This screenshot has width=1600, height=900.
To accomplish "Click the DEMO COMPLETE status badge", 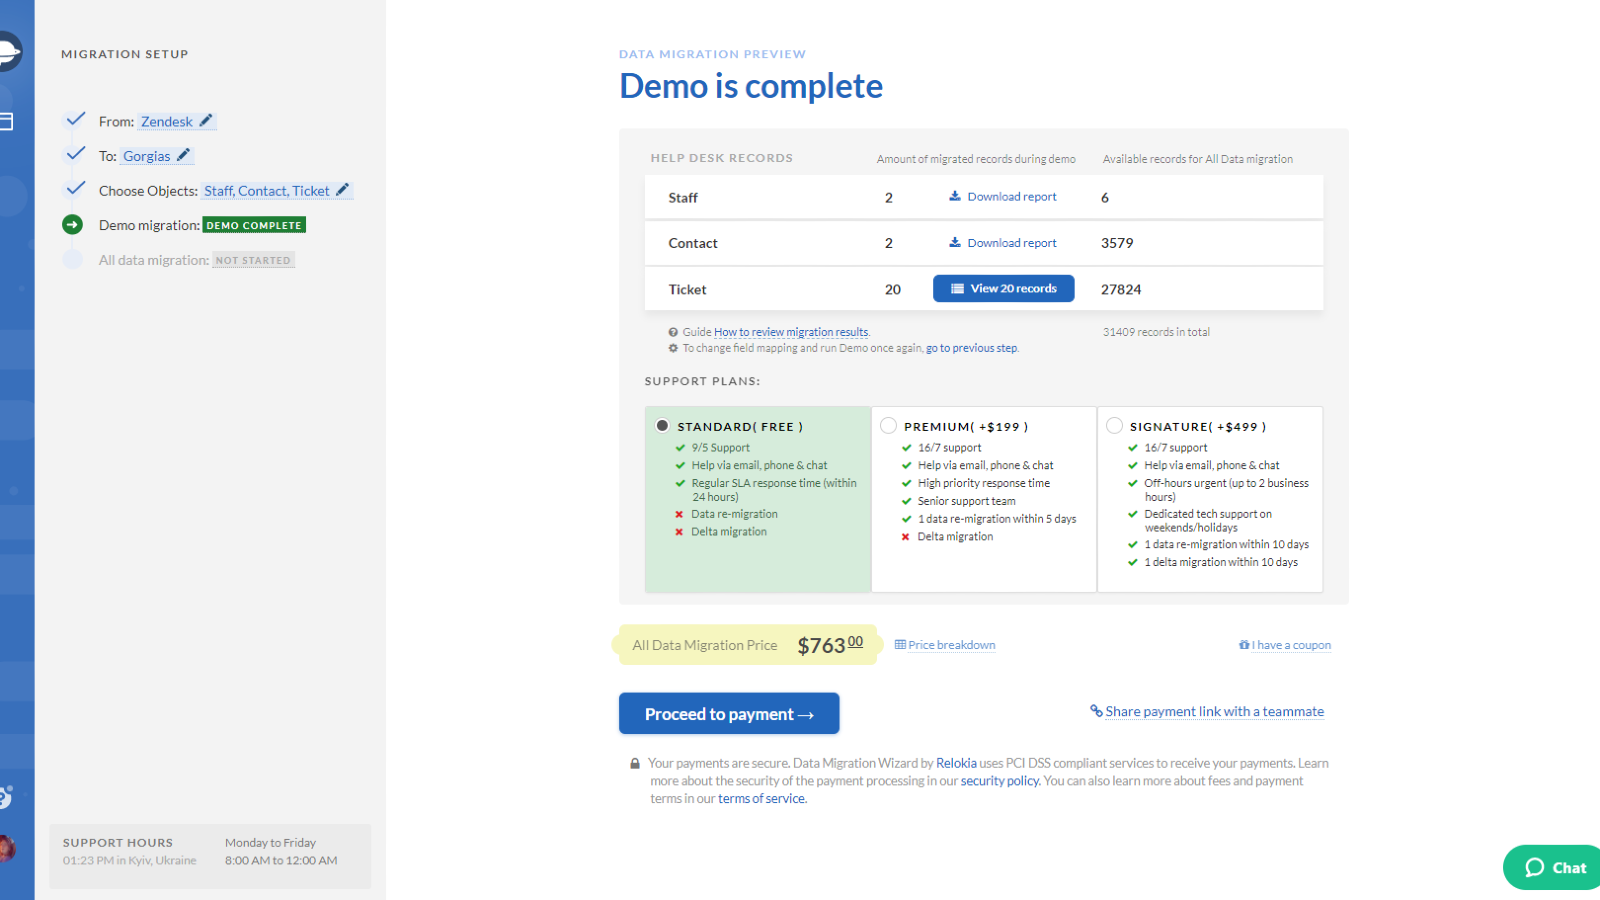I will coord(253,225).
